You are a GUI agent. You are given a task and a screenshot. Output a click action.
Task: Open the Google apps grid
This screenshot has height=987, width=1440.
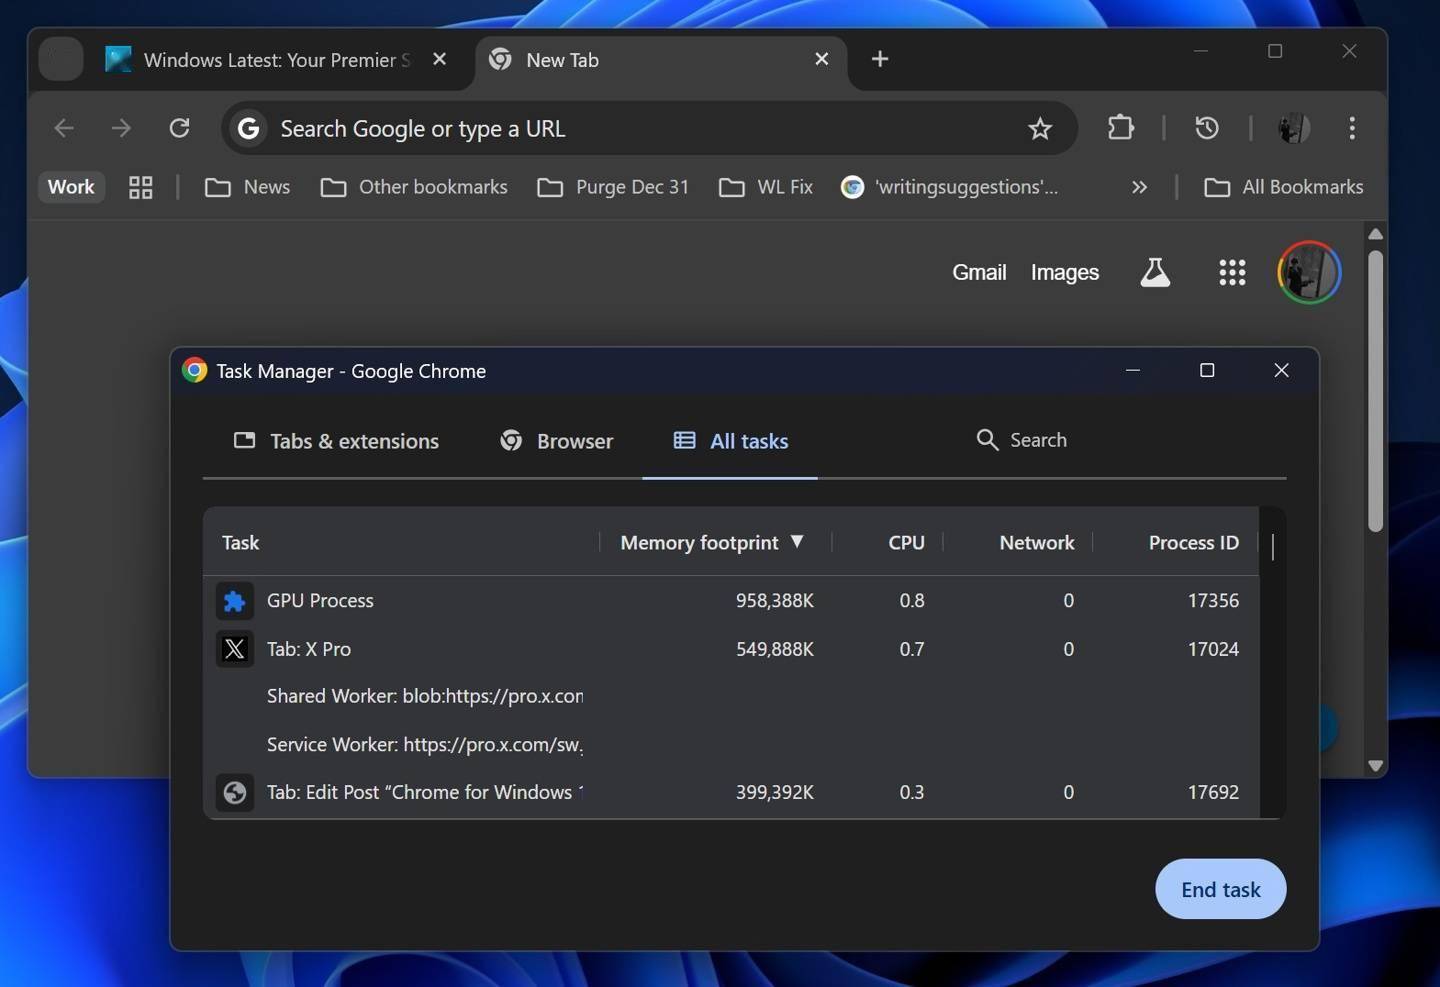click(x=1232, y=272)
